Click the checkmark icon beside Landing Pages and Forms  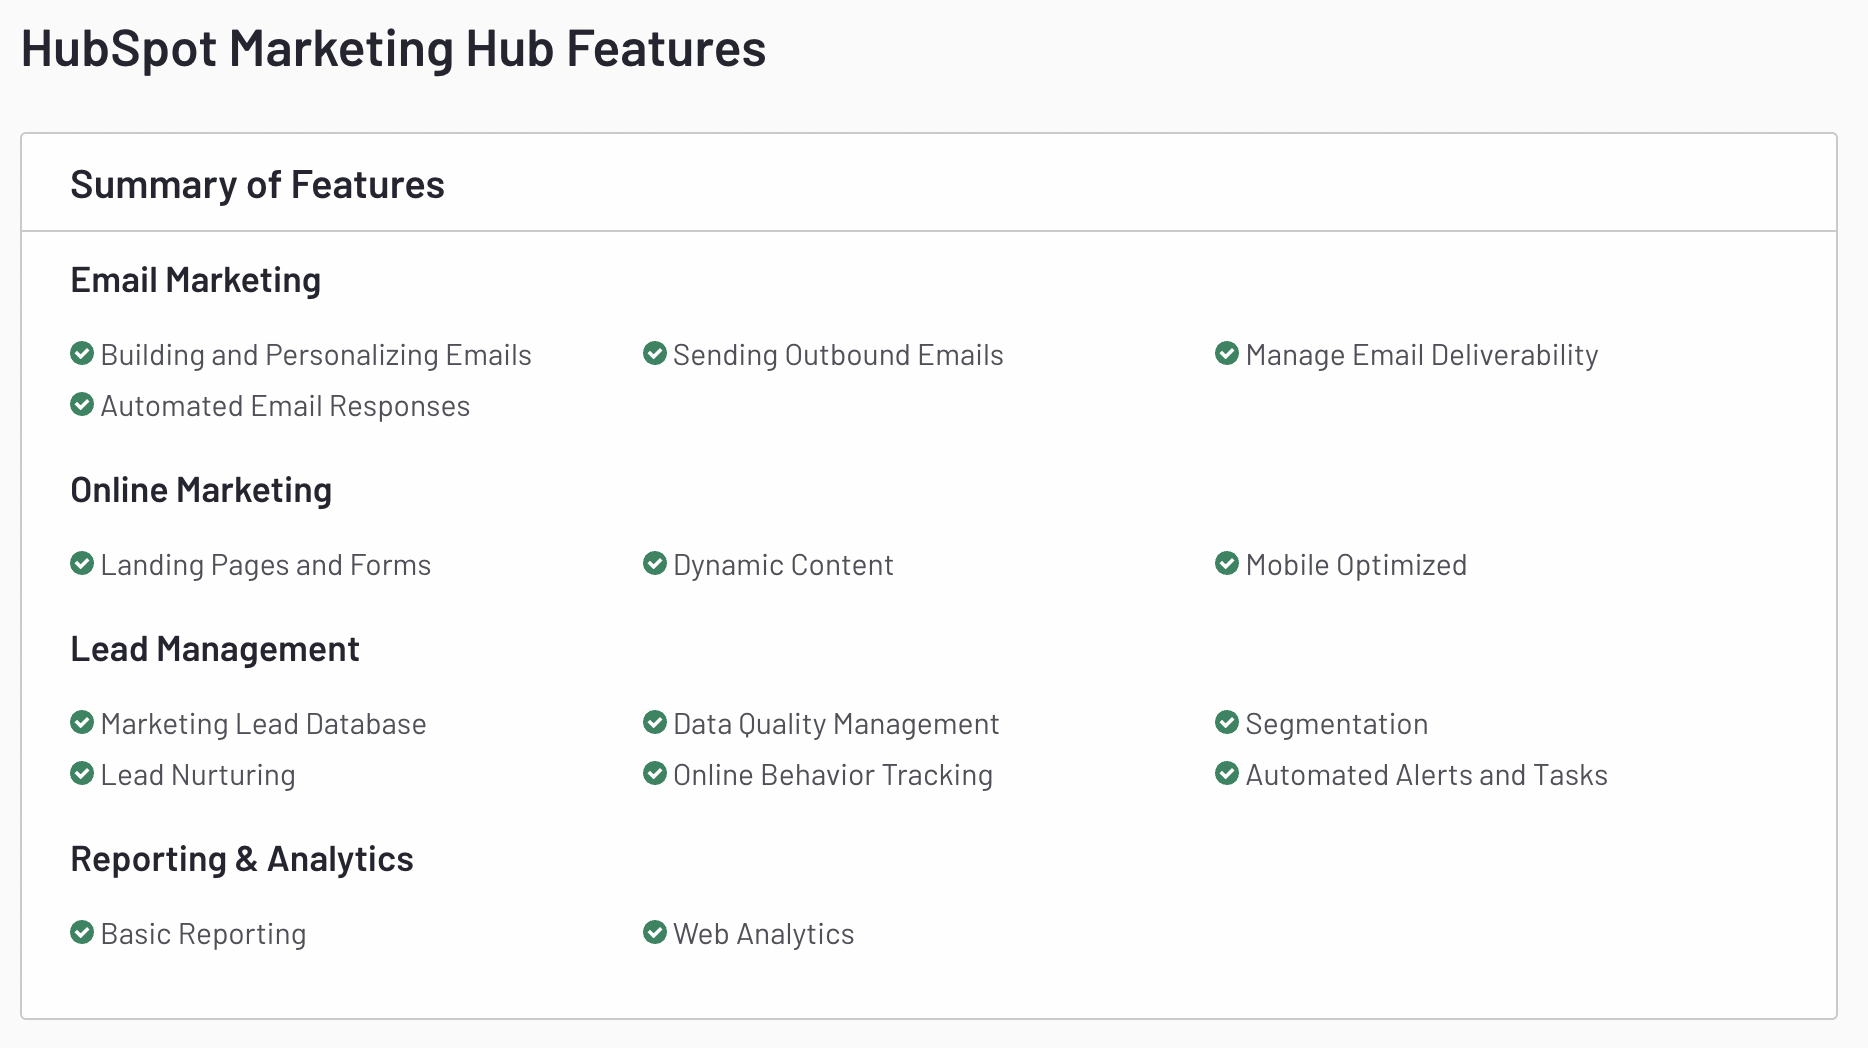click(x=82, y=563)
